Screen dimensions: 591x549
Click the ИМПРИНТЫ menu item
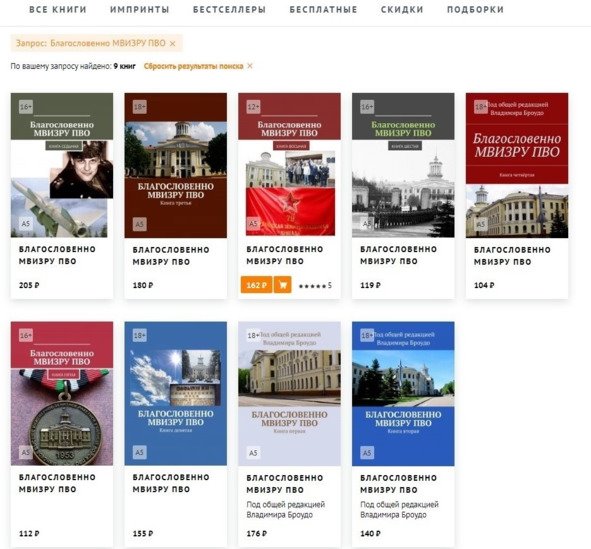[x=139, y=10]
